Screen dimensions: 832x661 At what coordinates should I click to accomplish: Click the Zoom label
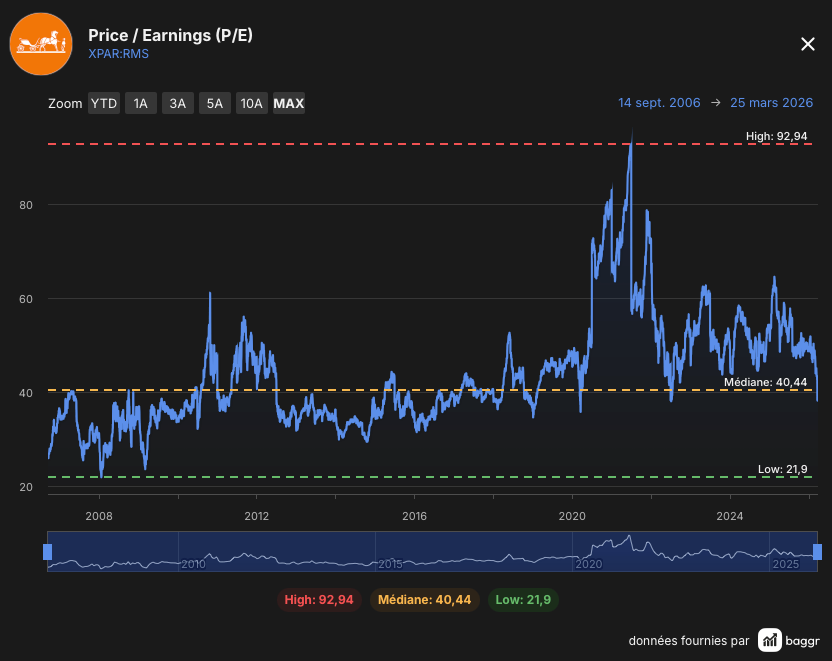tap(65, 103)
